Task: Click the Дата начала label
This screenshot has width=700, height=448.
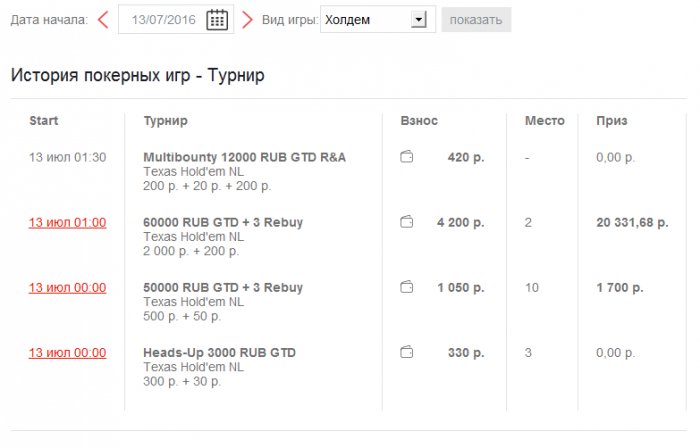Action: (49, 20)
